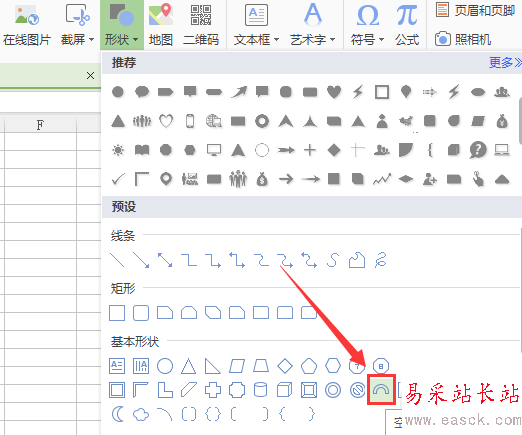Screen dimensions: 522x435
Task: Expand the 艺术字 dropdown arrow
Action: pos(332,40)
